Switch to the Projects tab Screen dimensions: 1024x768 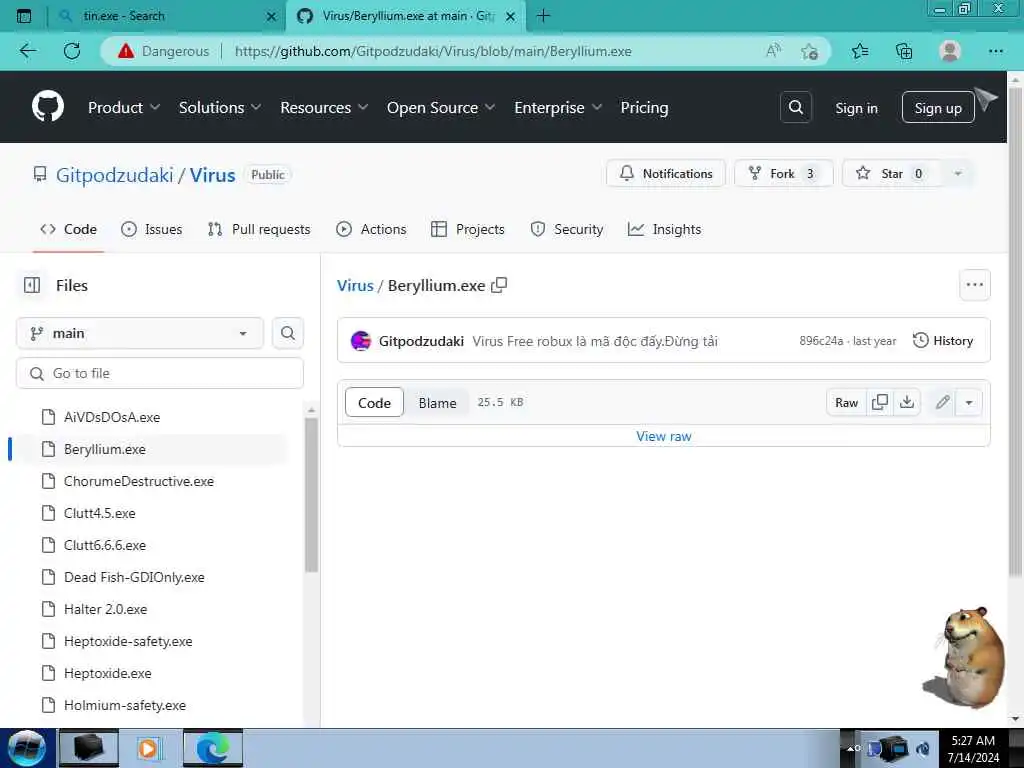tap(468, 229)
